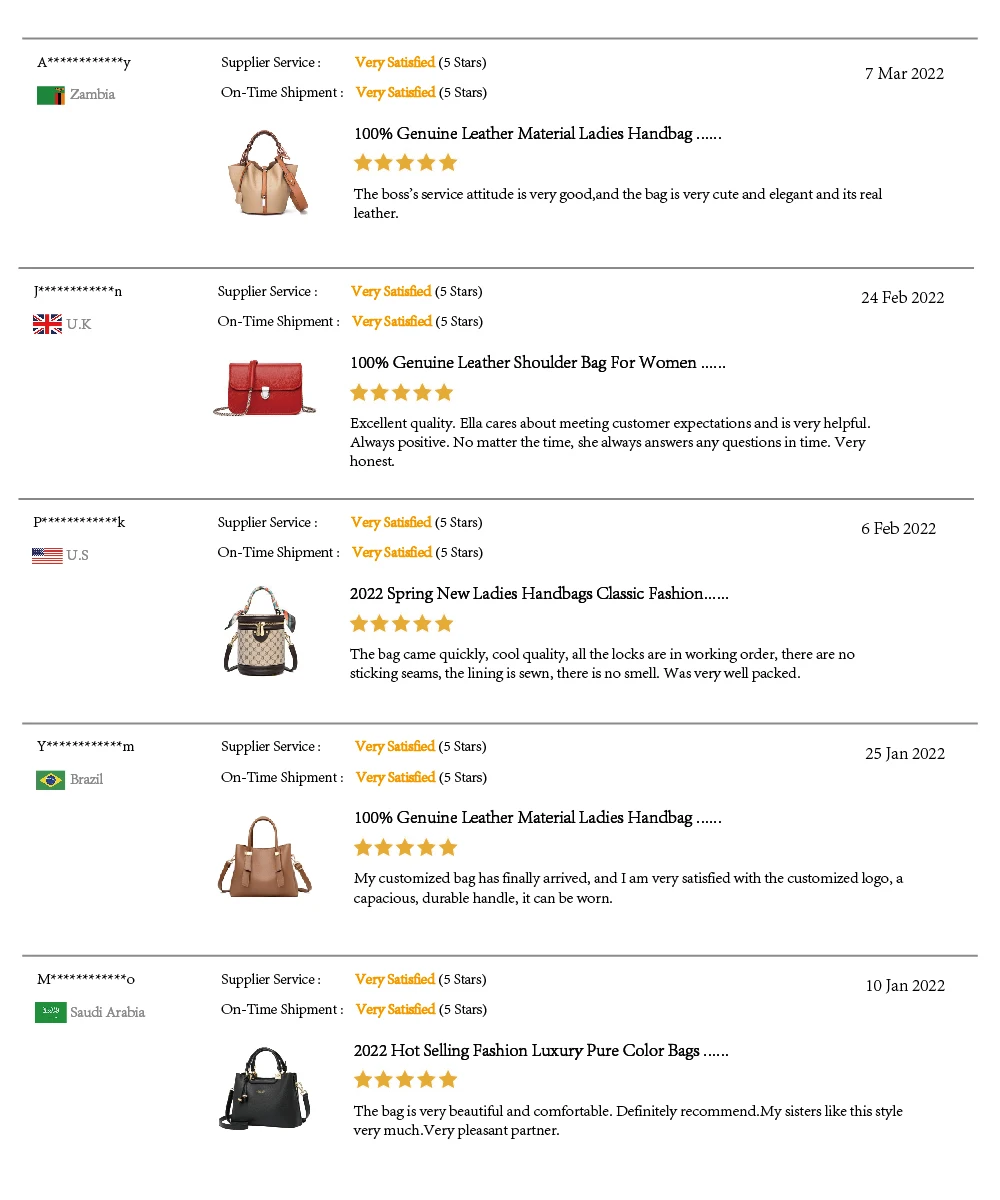Click the Brazil flag icon
The height and width of the screenshot is (1200, 1000).
pos(50,780)
